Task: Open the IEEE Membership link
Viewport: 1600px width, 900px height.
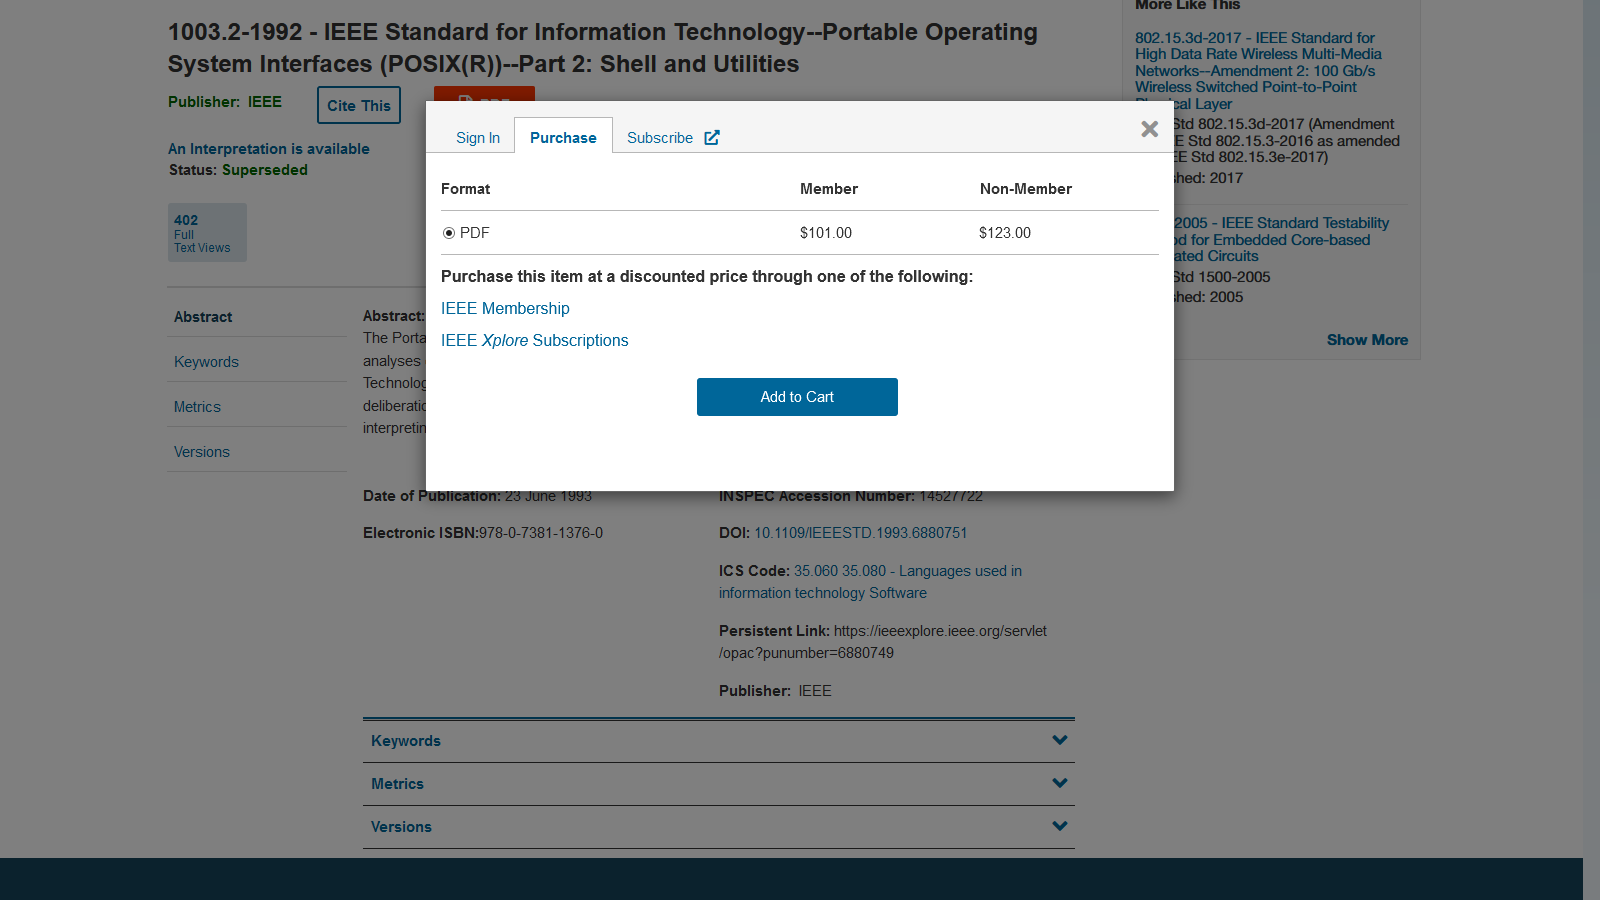Action: [505, 309]
